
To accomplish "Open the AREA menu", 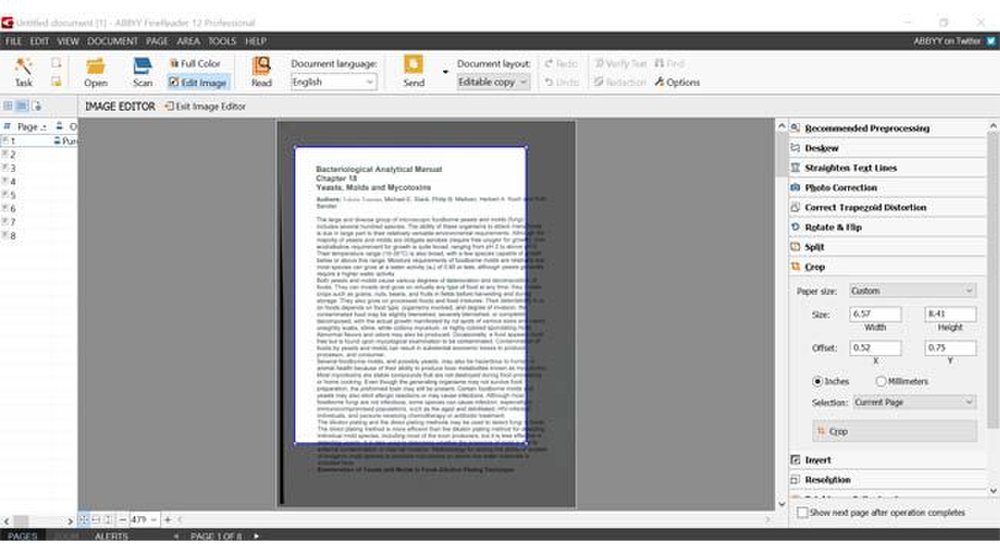I will coord(188,41).
